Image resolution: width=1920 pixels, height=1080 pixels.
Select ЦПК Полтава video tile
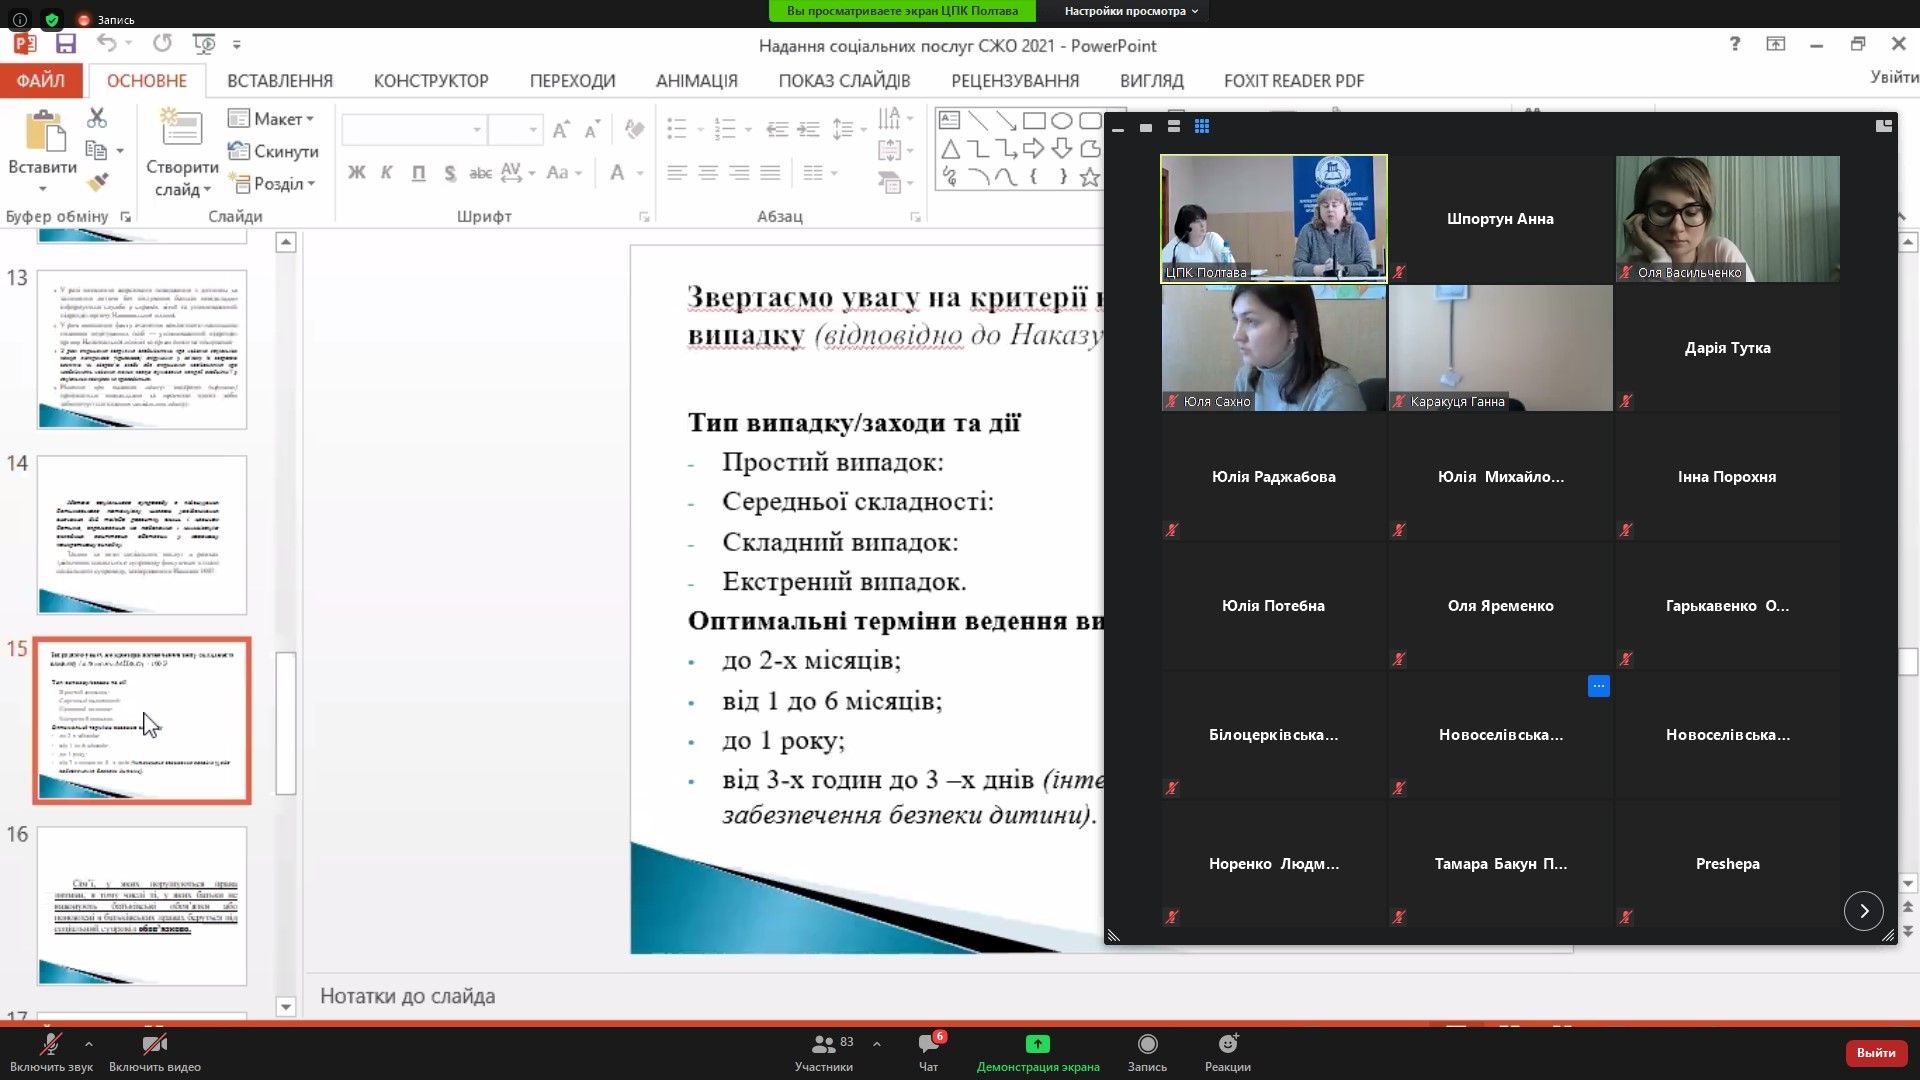coord(1273,219)
